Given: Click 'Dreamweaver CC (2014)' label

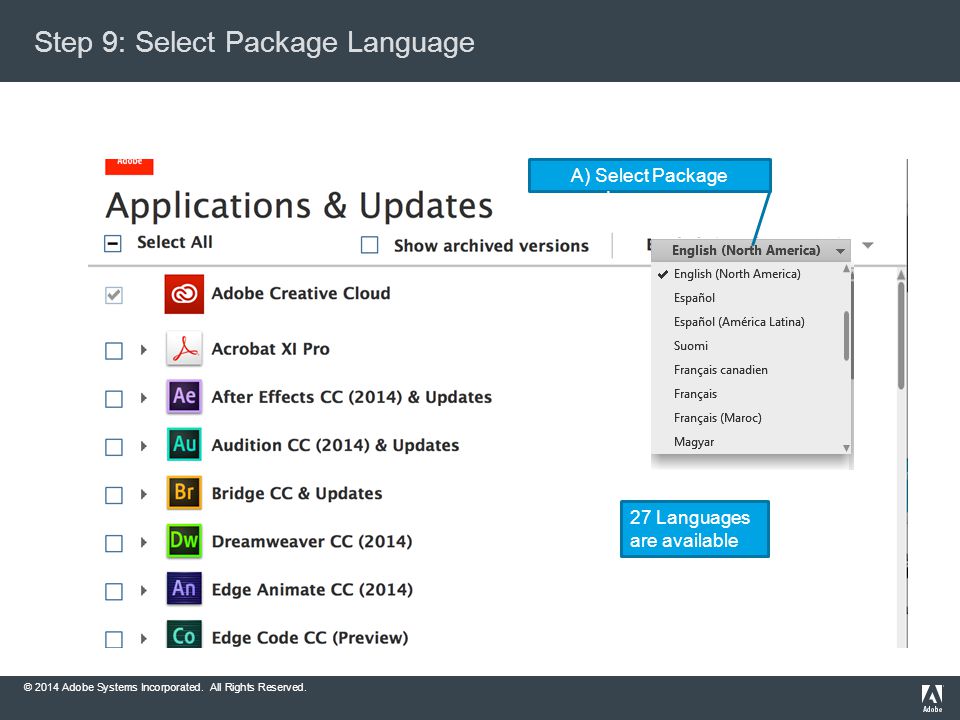Looking at the screenshot, I should 312,541.
